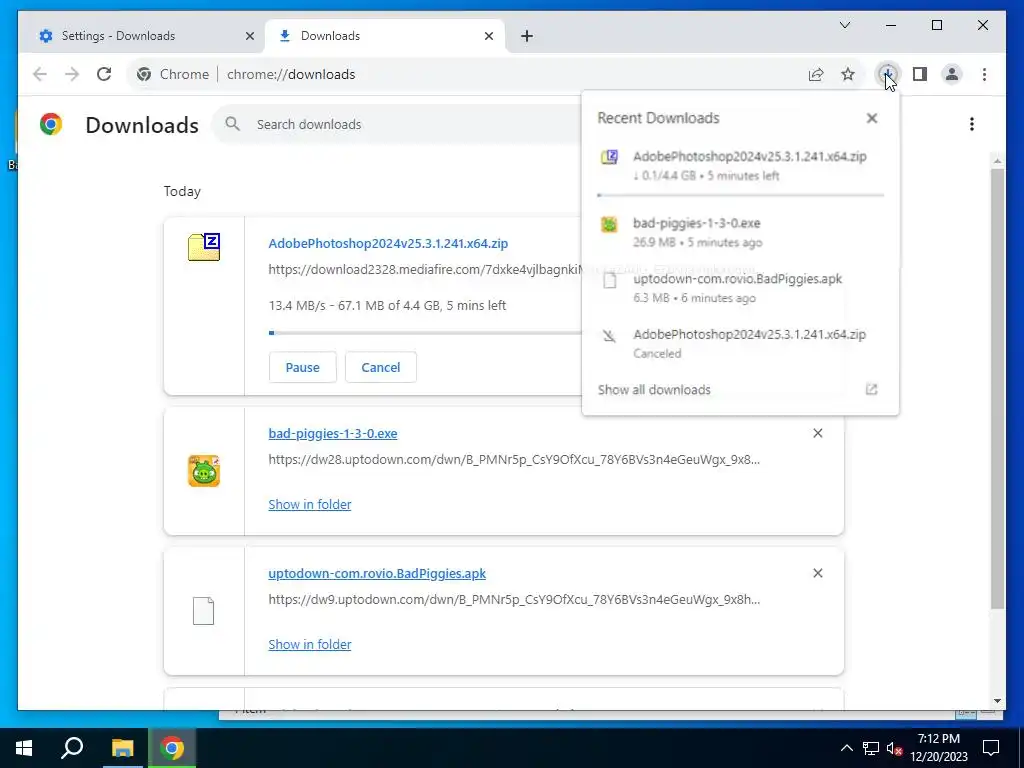This screenshot has width=1024, height=768.
Task: Close the Settings - Downloads tab
Action: 249,37
